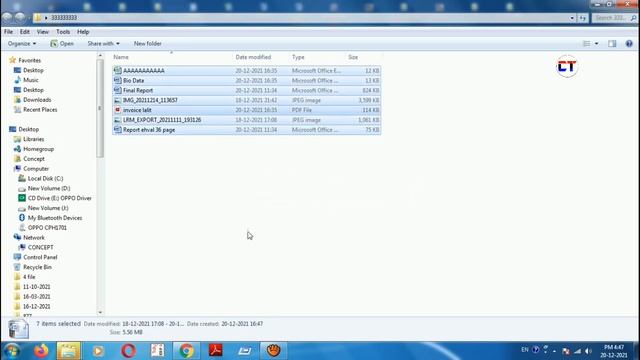Click the address bar refresh button
The width and height of the screenshot is (640, 360).
(582, 18)
